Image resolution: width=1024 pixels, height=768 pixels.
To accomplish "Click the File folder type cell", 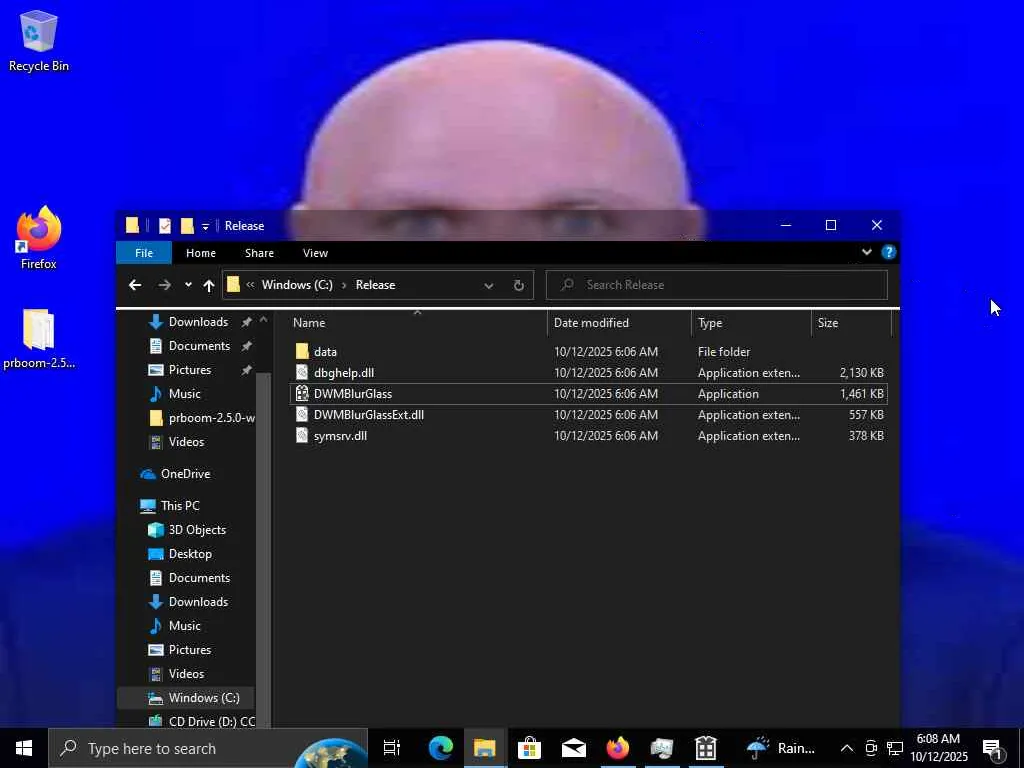I will 724,351.
